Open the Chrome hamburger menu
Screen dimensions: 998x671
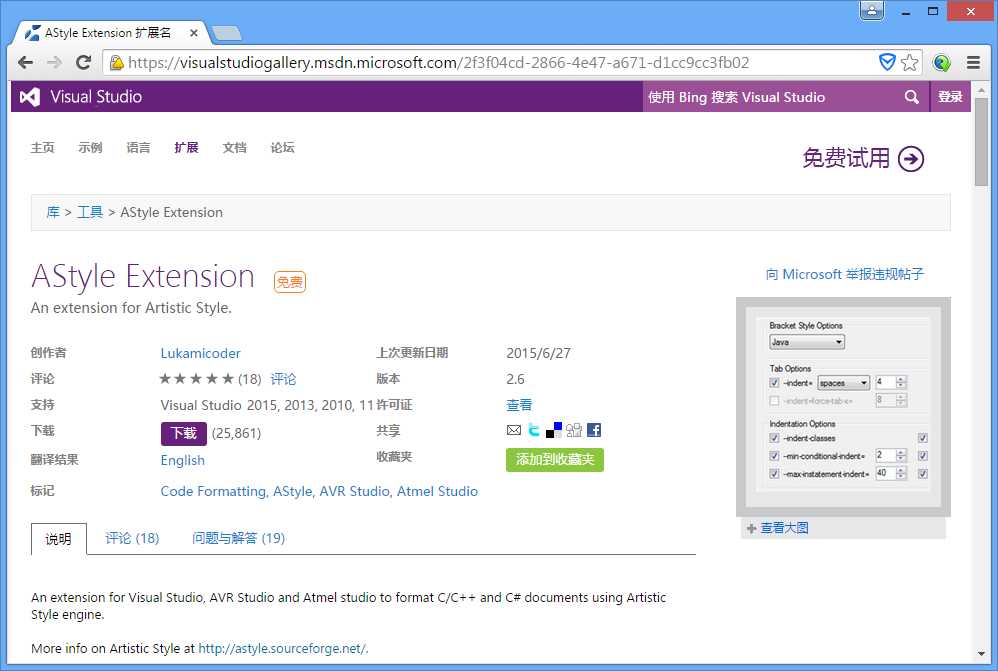coord(973,62)
